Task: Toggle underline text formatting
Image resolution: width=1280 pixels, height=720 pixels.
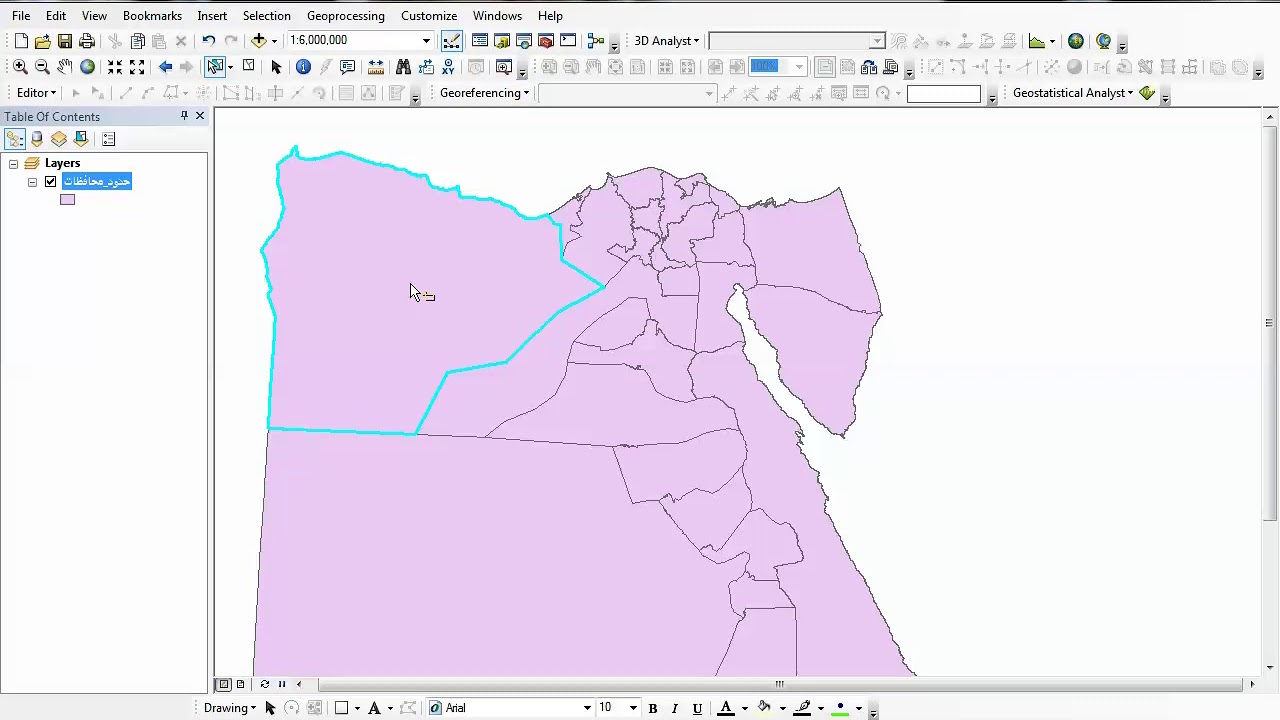Action: 697,708
